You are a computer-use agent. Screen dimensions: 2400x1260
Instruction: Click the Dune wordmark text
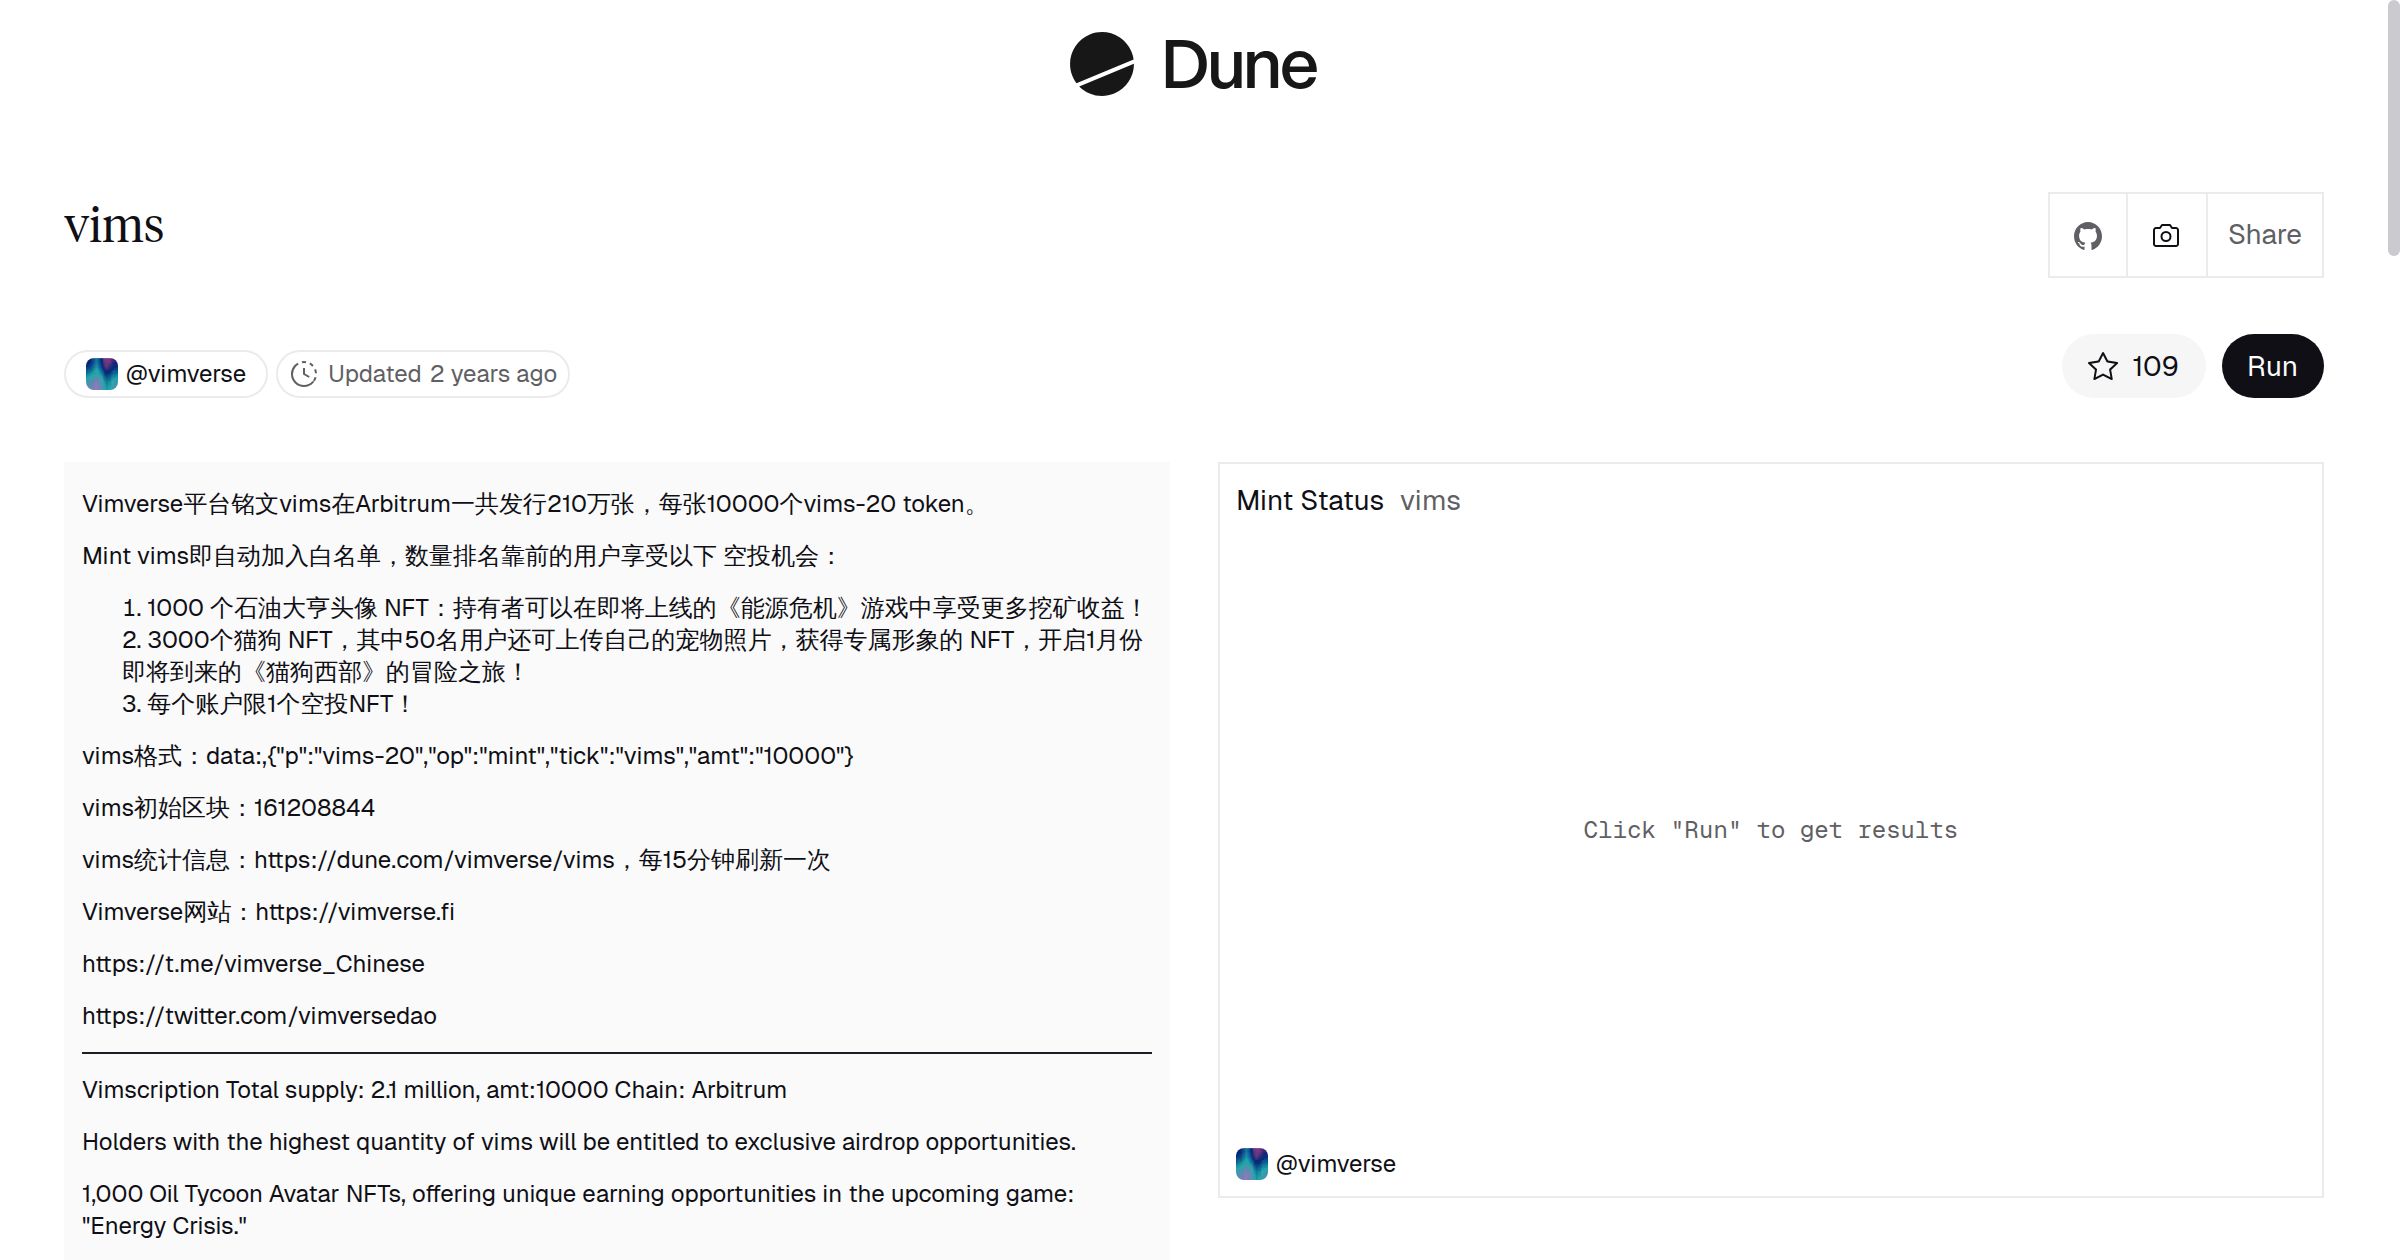point(1239,66)
